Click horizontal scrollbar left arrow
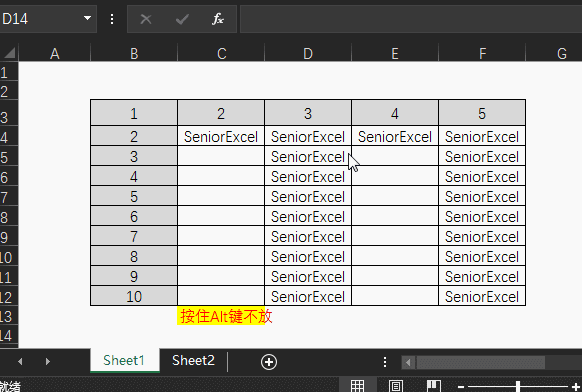The width and height of the screenshot is (582, 392). click(x=409, y=362)
